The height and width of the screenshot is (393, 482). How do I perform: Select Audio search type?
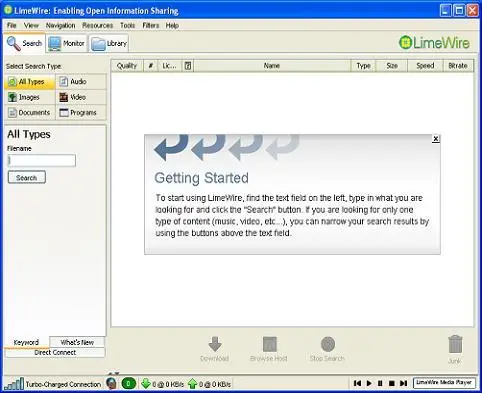[81, 82]
